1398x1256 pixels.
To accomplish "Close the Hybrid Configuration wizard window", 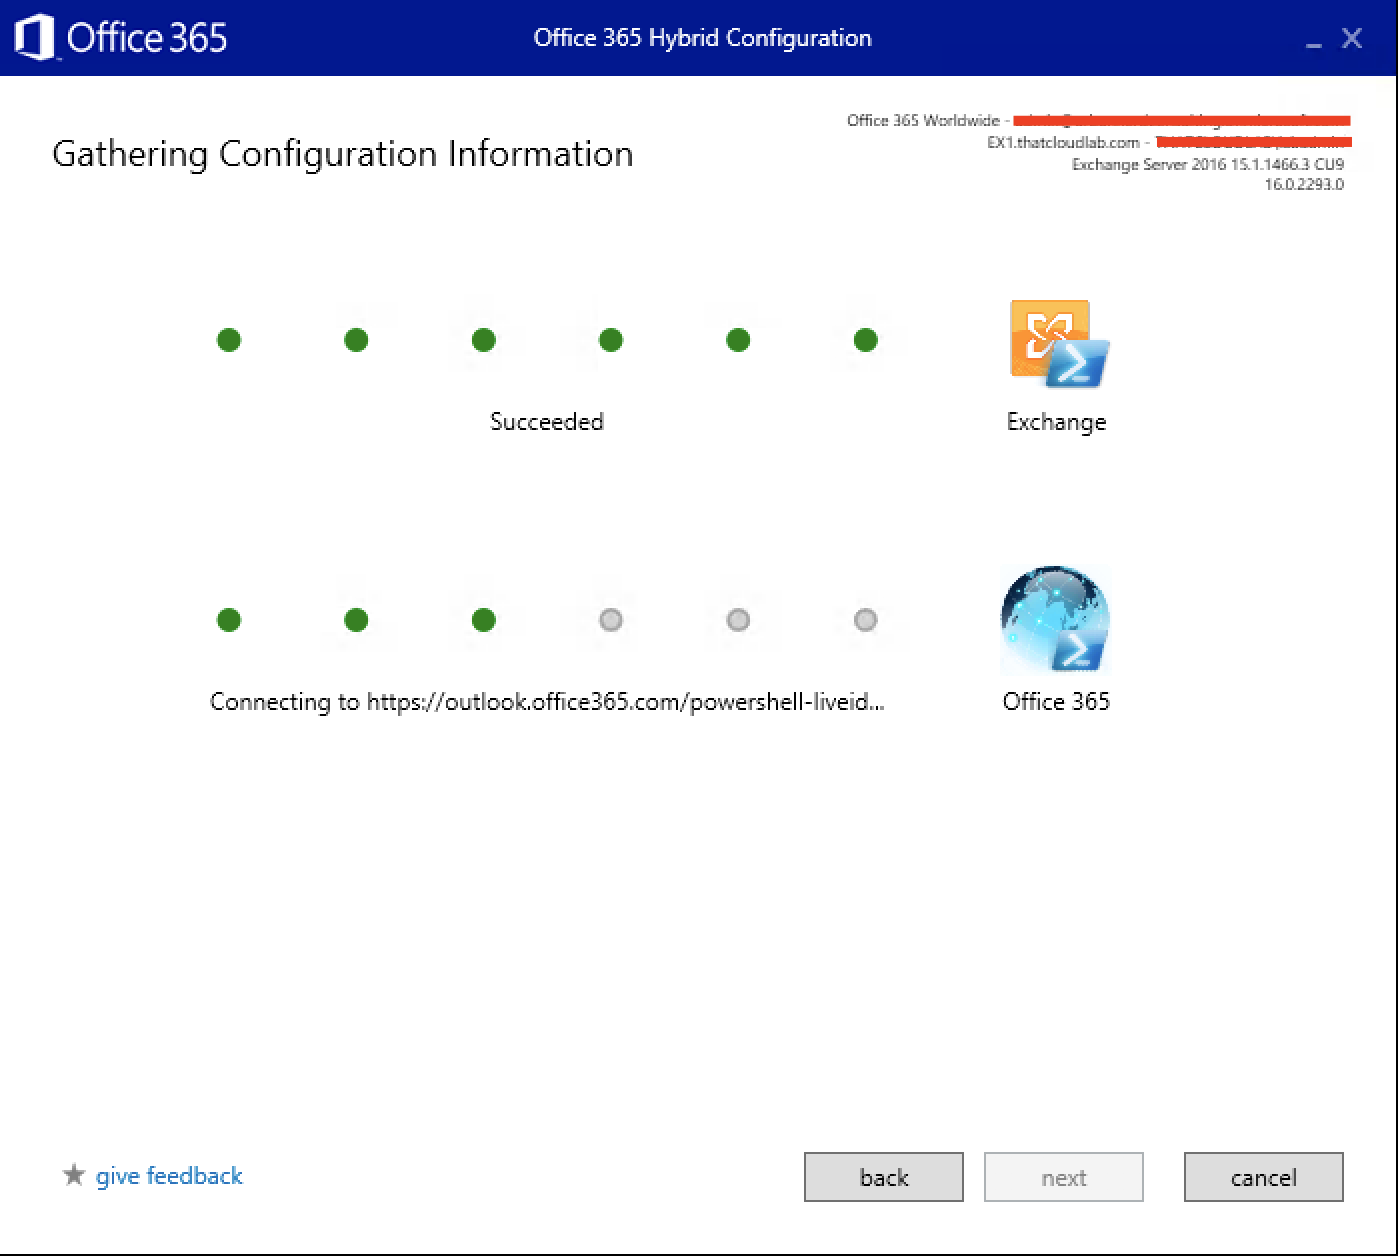I will click(1352, 39).
